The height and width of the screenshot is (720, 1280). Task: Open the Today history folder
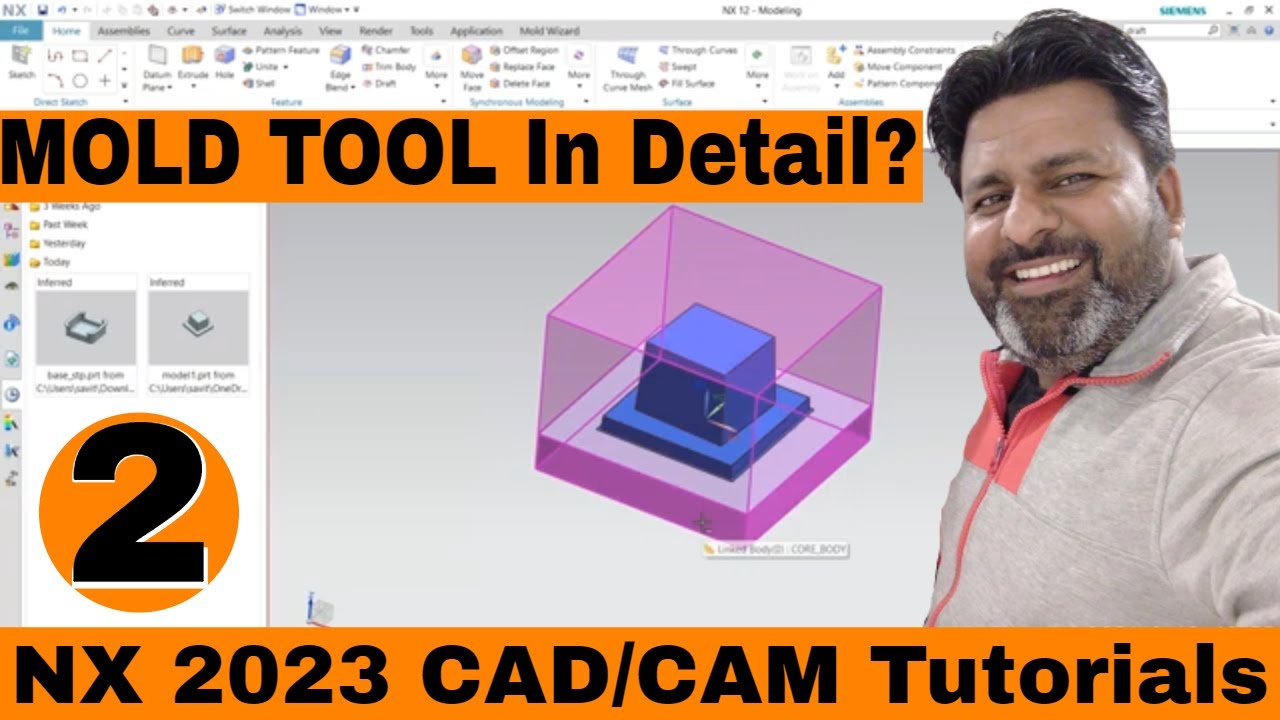[49, 262]
